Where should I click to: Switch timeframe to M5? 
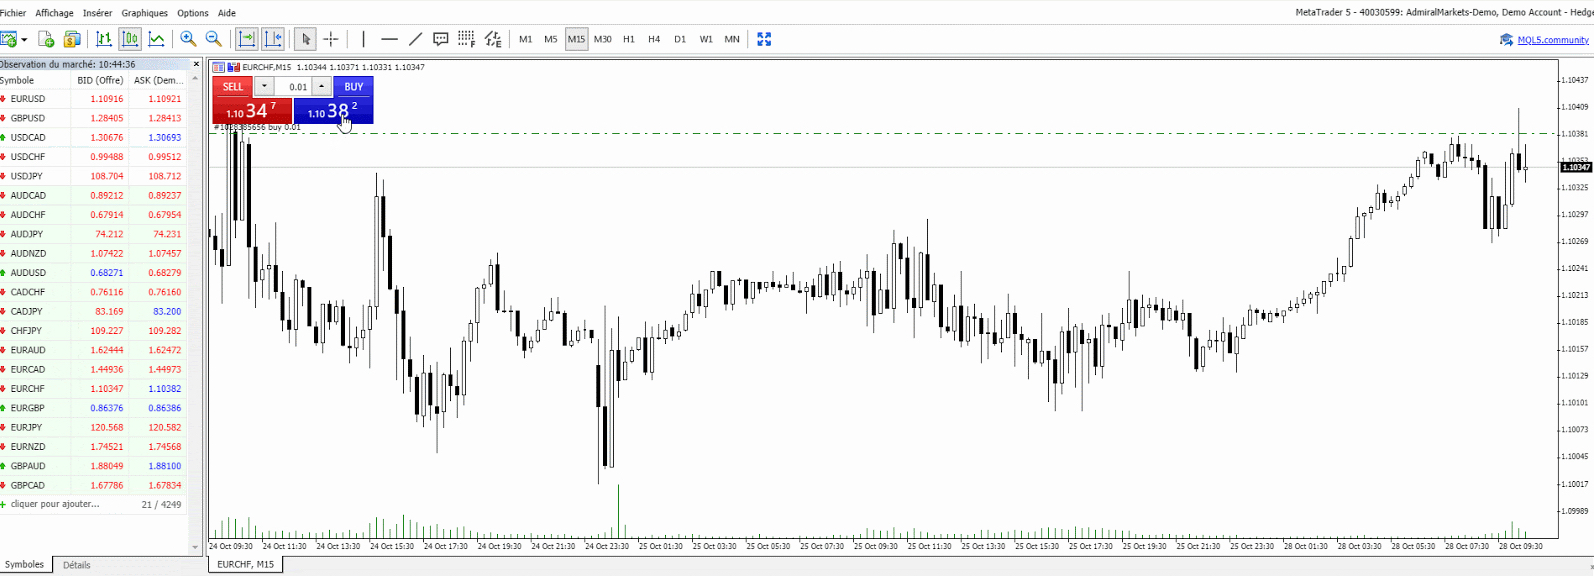tap(551, 39)
